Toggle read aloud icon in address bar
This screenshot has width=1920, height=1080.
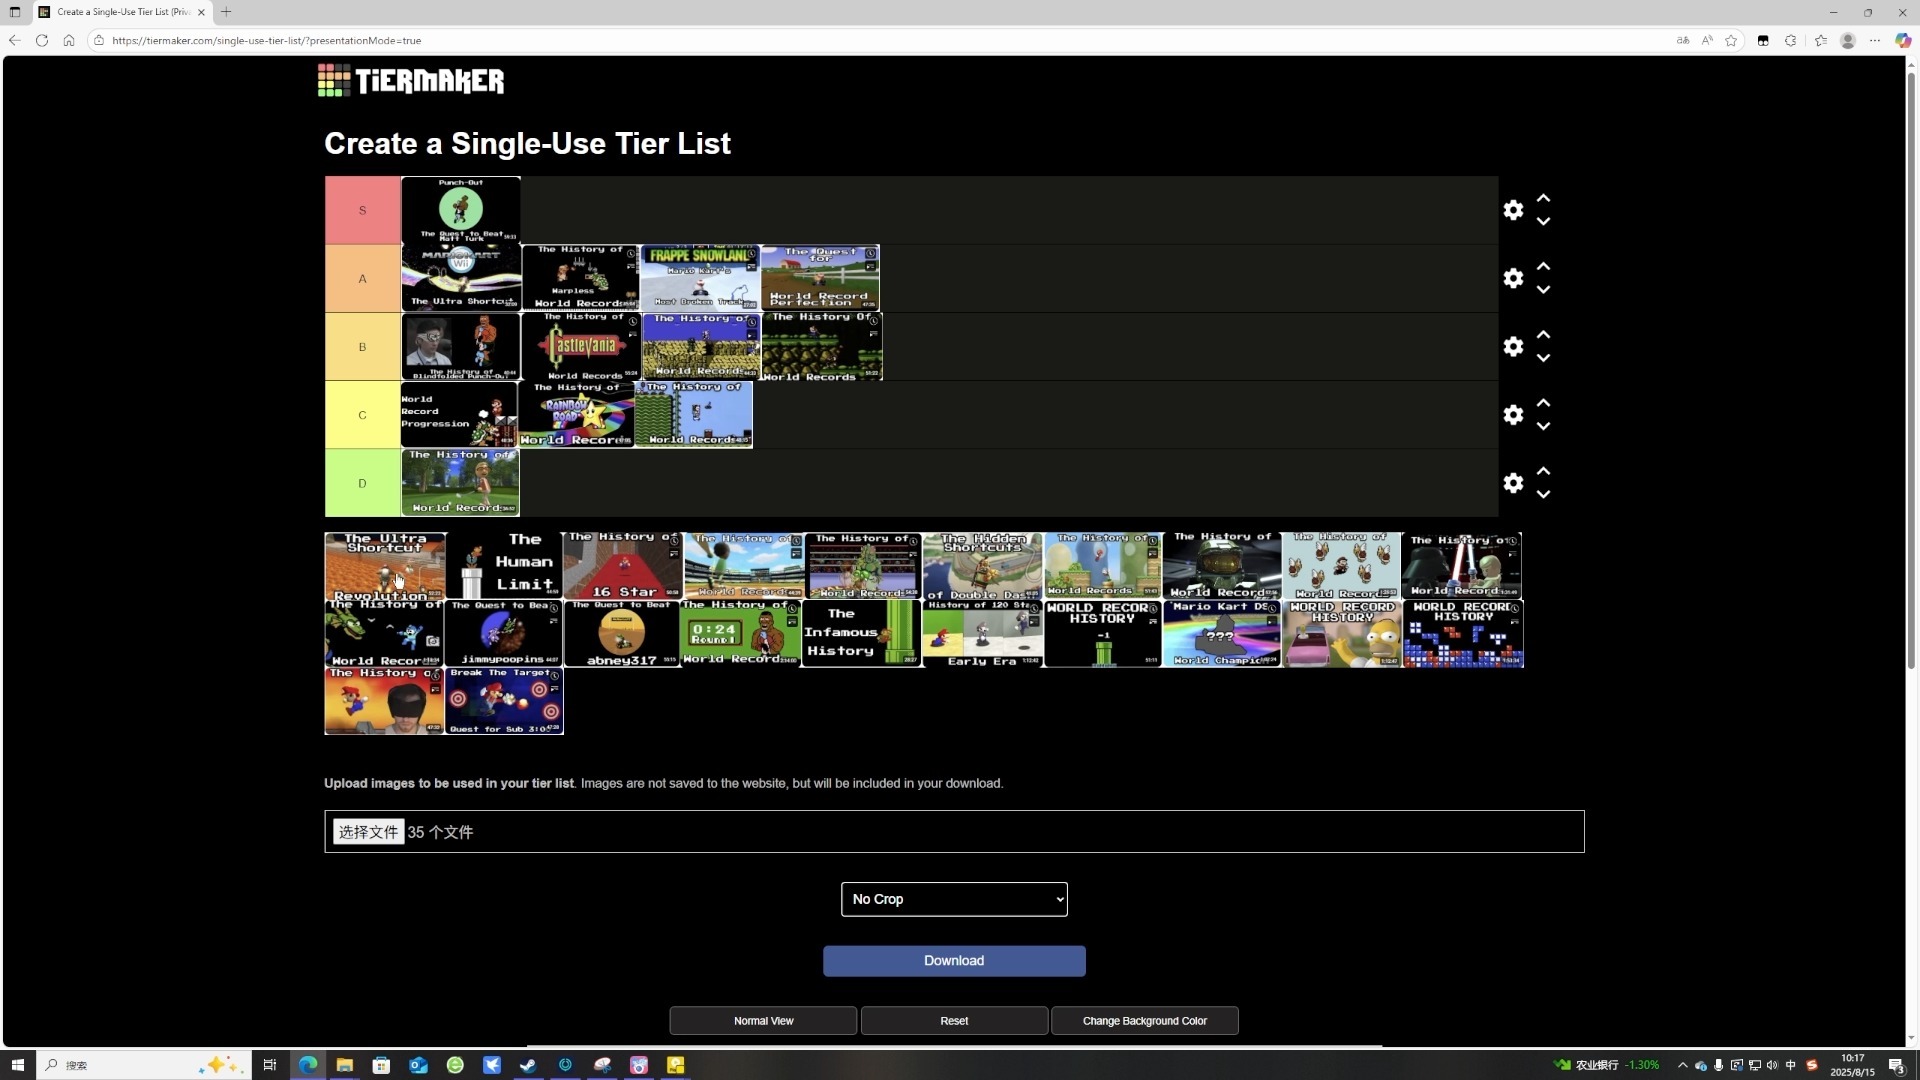(1707, 41)
